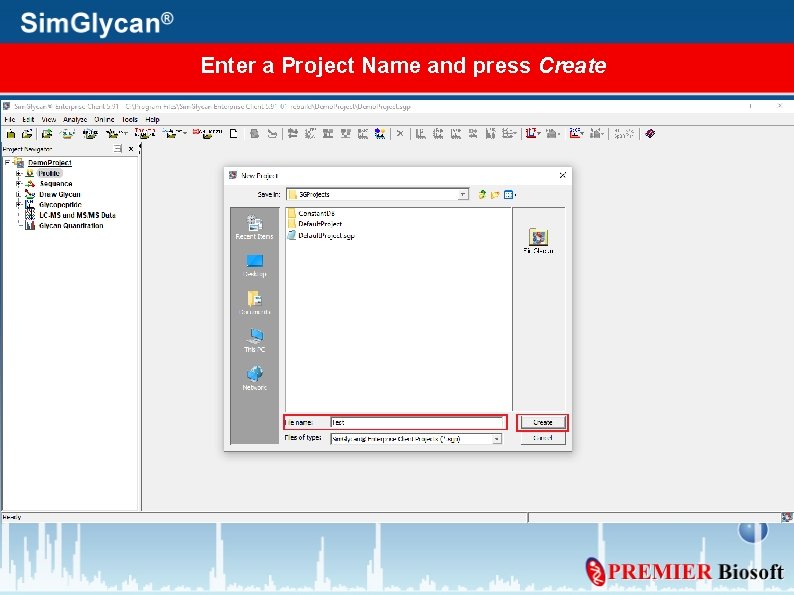The height and width of the screenshot is (595, 794).
Task: Click the Up One Level folder icon
Action: tap(482, 194)
